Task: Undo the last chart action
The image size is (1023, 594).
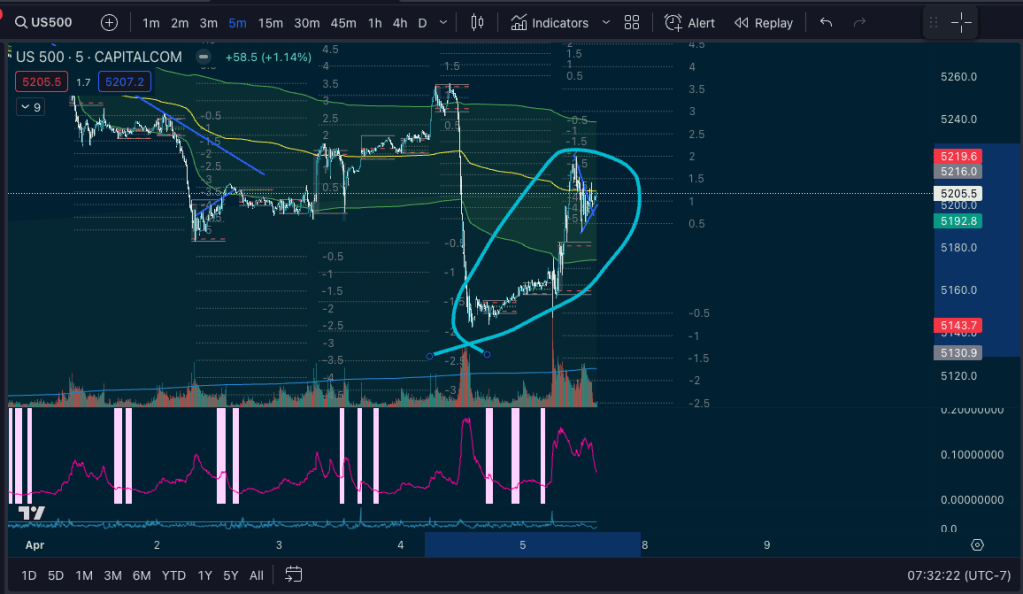Action: pyautogui.click(x=825, y=22)
